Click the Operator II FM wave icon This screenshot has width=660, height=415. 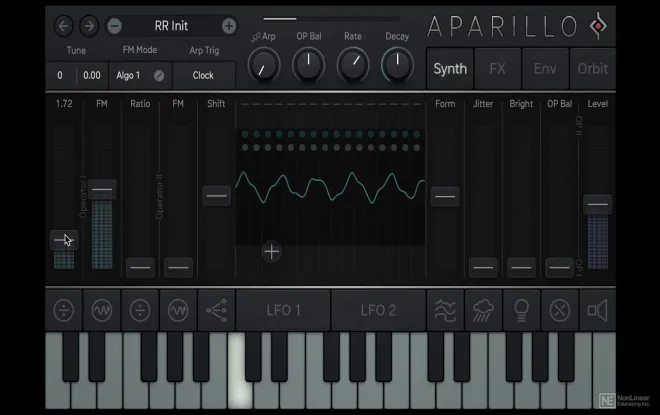[178, 311]
